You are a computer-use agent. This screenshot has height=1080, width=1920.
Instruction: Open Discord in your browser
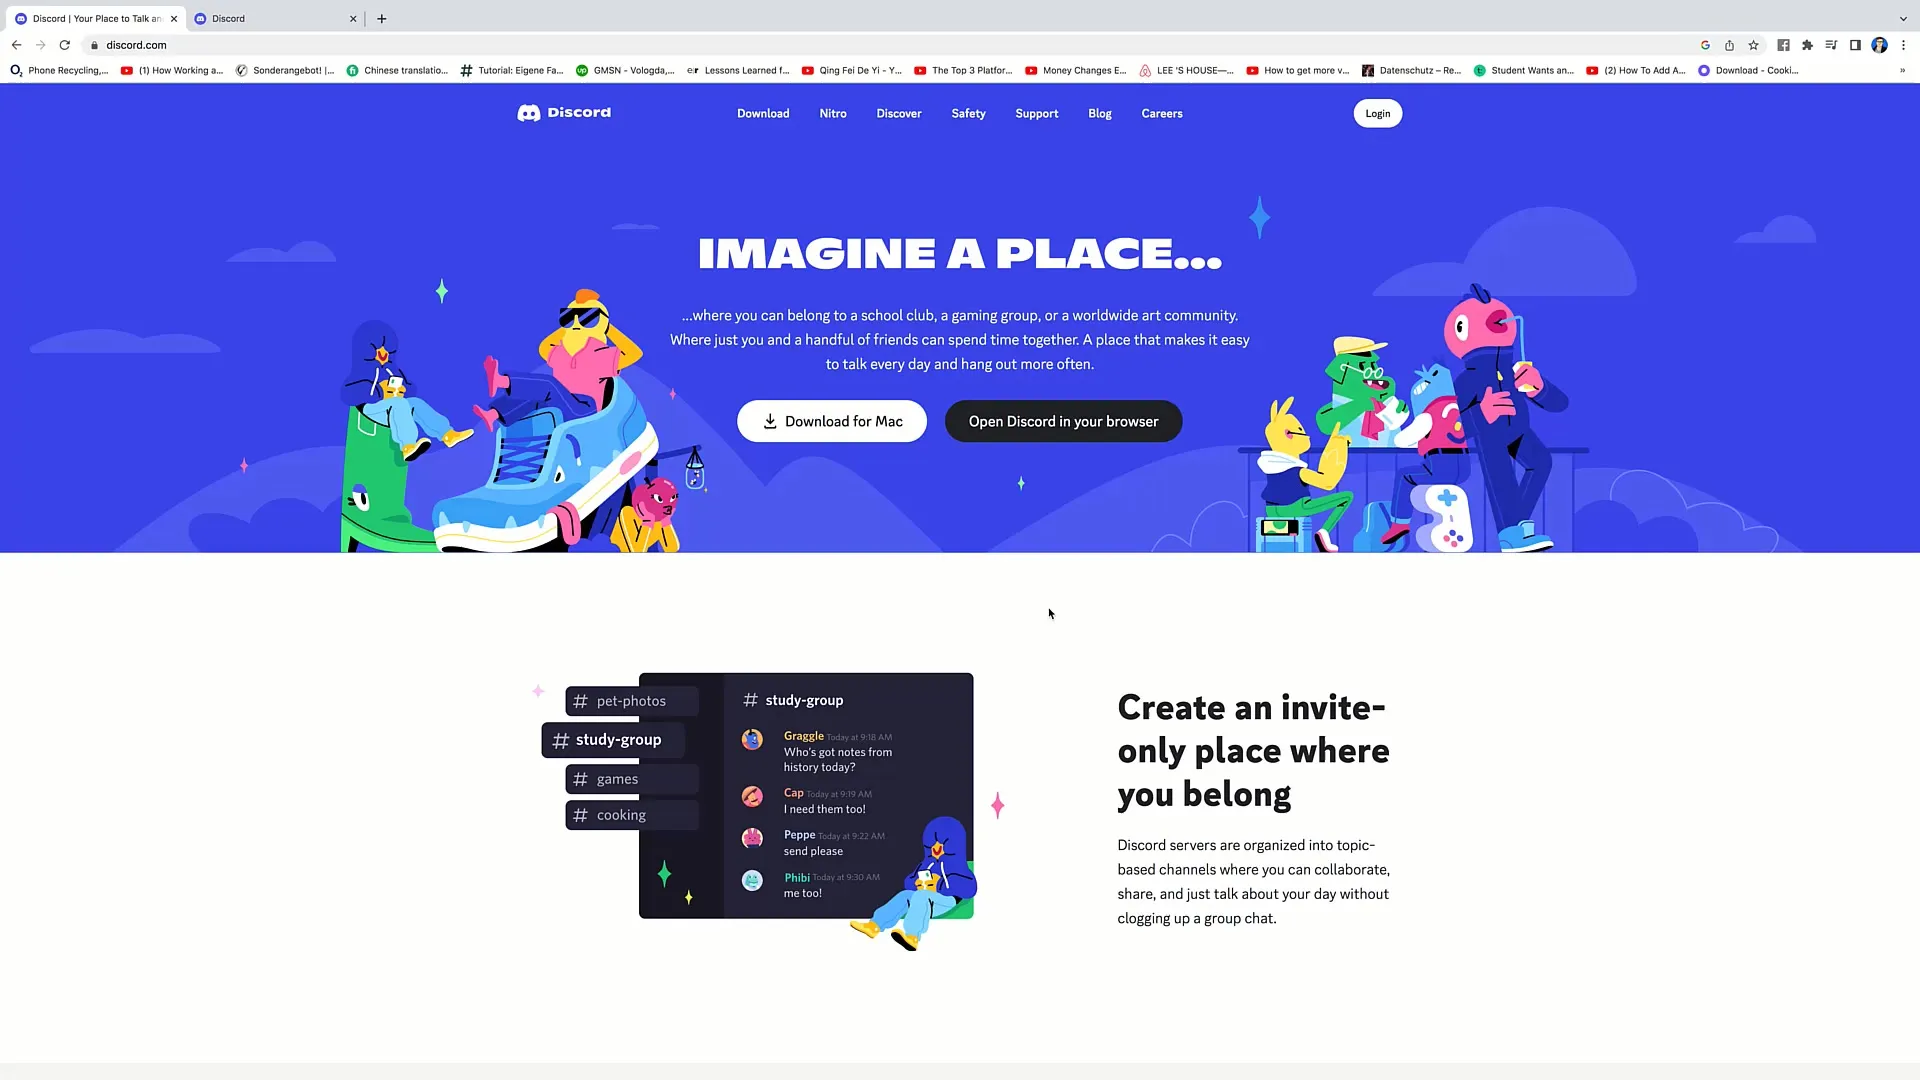point(1063,421)
